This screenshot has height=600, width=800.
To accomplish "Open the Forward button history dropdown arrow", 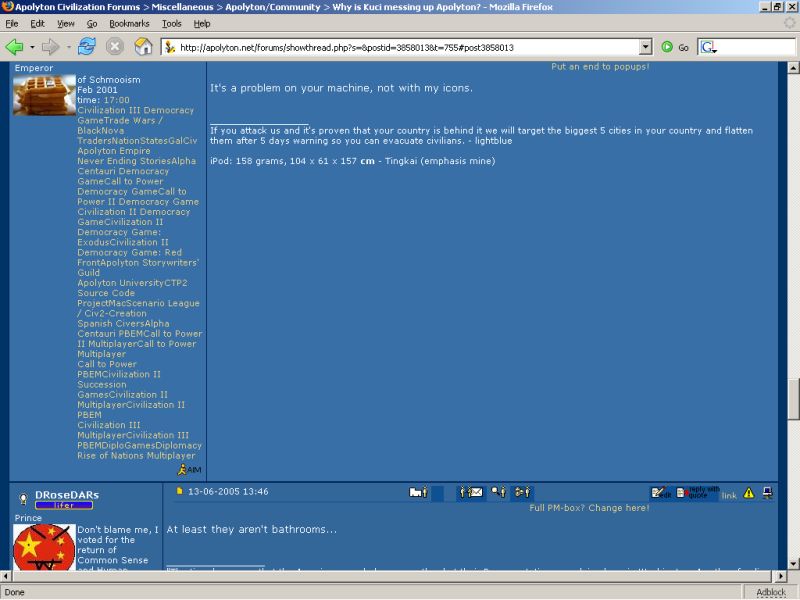I will pos(67,47).
